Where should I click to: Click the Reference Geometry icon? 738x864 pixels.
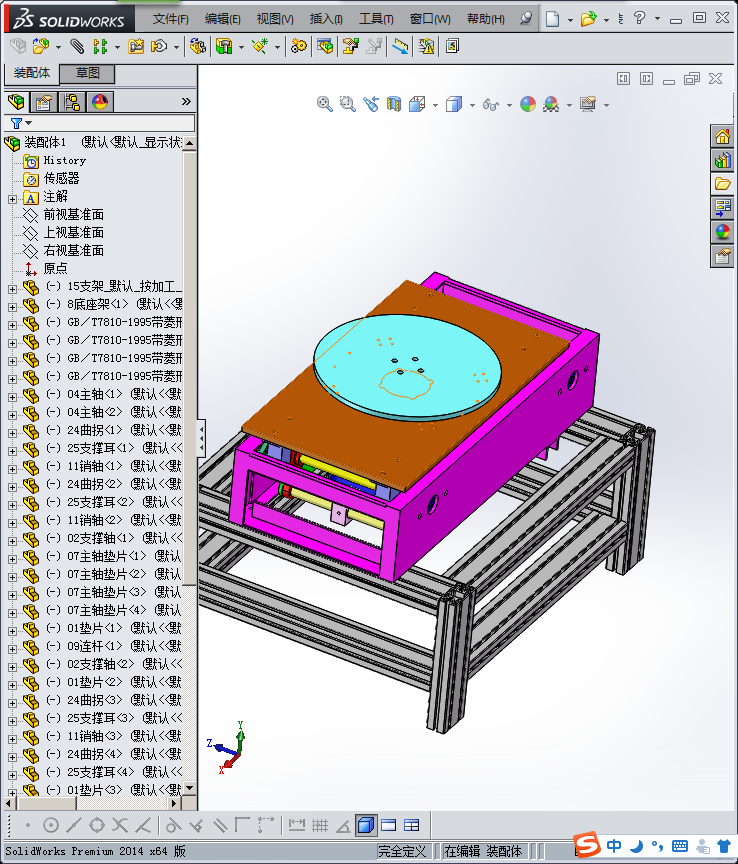(260, 46)
